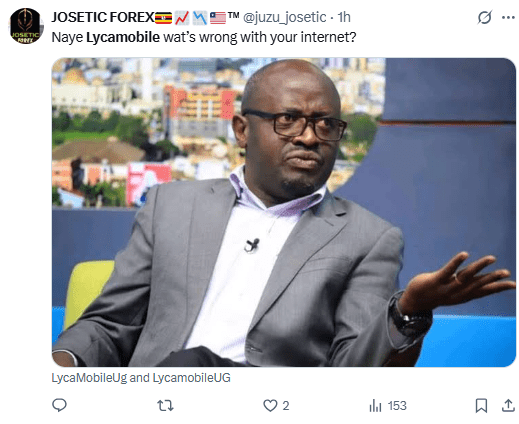Screen dimensions: 519x424
Task: Bookmark this Lycamobile tweet
Action: (481, 406)
